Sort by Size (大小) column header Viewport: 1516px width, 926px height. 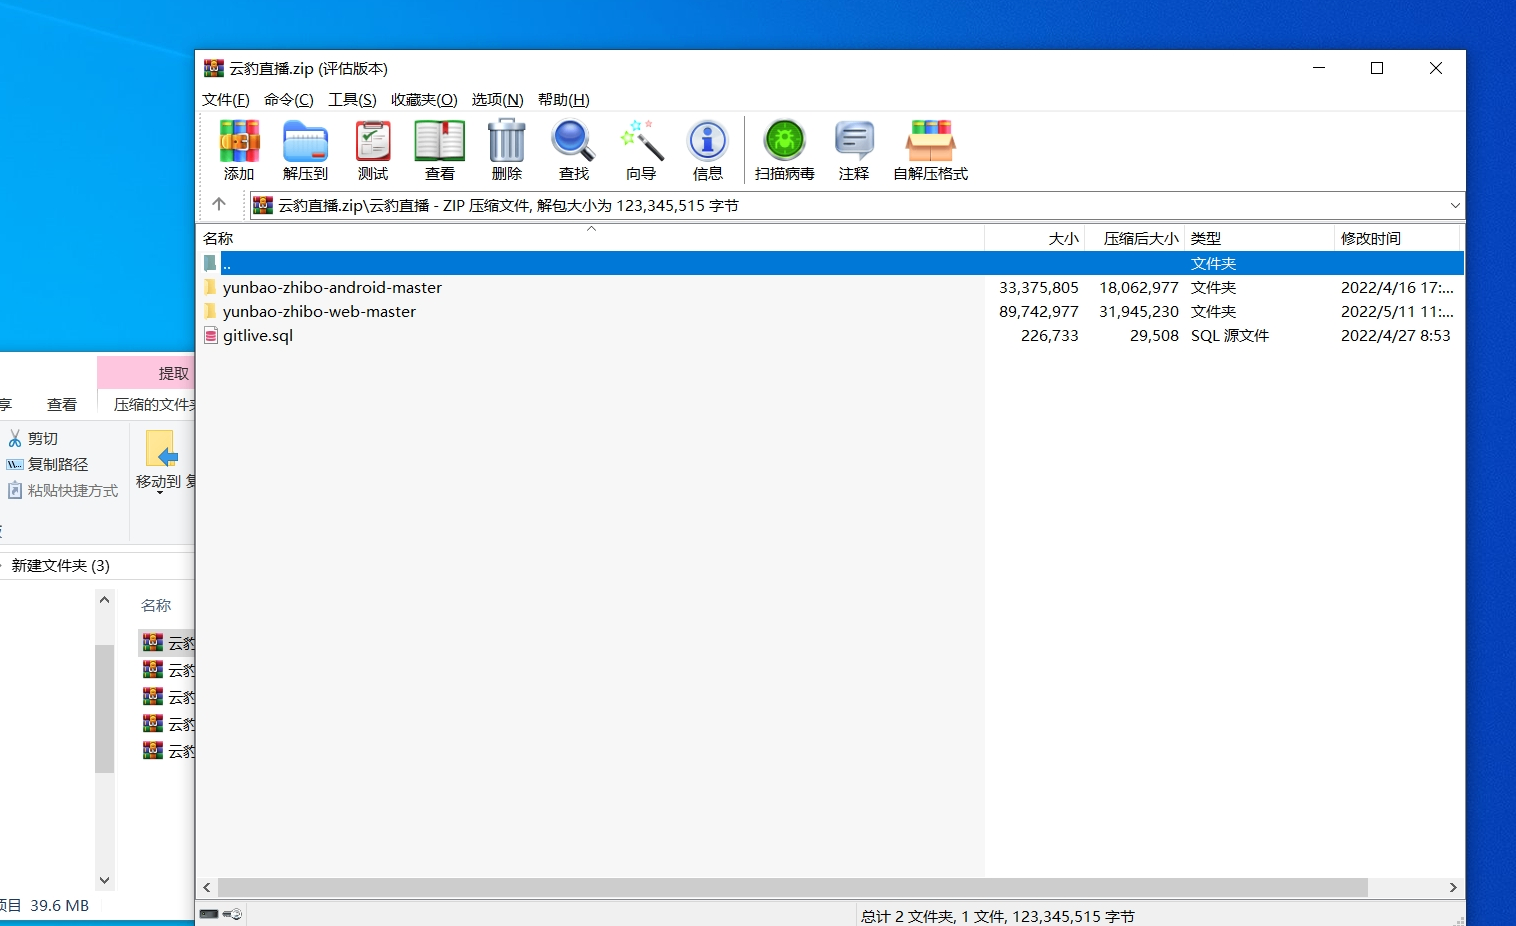pyautogui.click(x=1035, y=238)
